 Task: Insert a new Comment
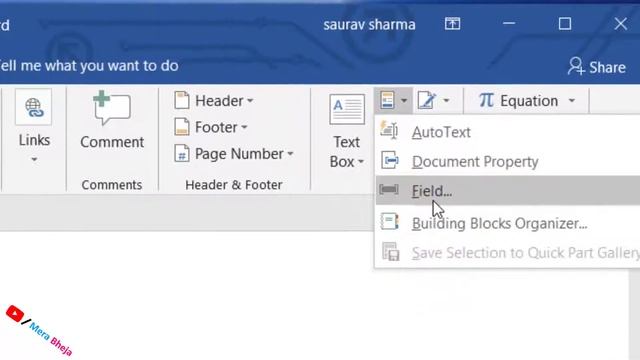click(x=112, y=120)
